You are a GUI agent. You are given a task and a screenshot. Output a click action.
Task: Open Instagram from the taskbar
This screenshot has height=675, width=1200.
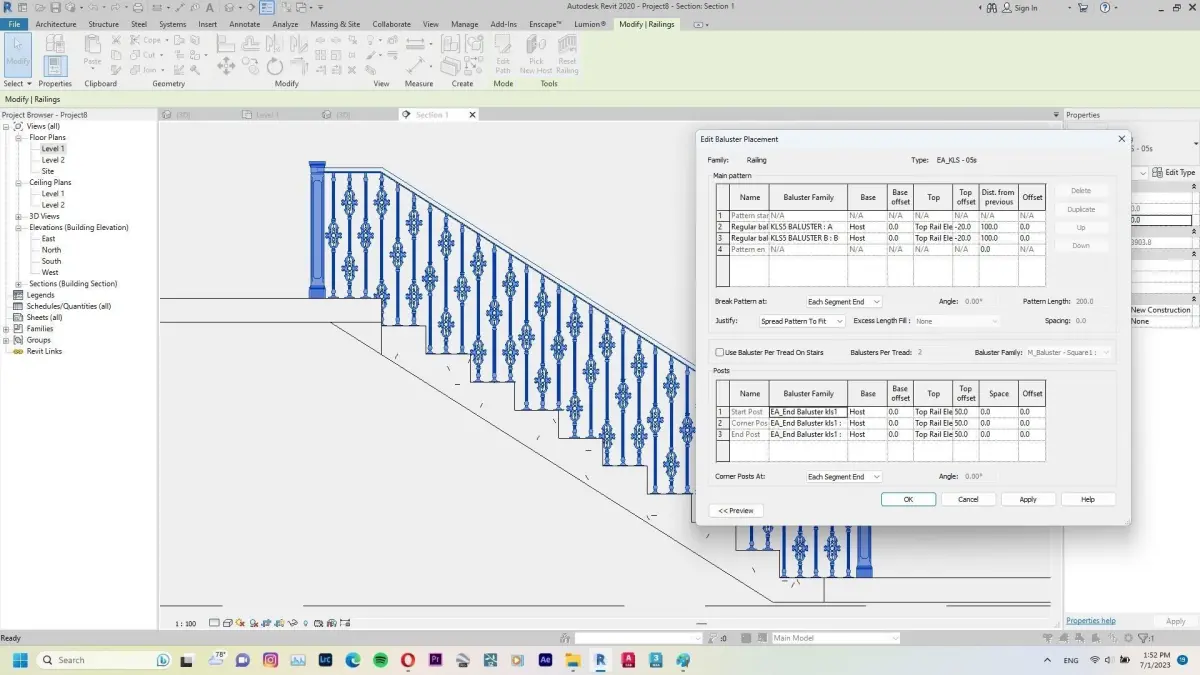(270, 660)
